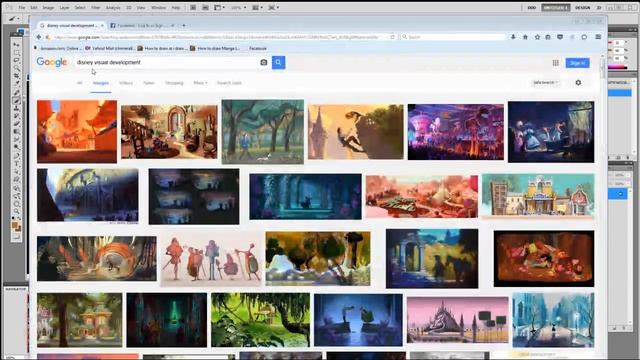This screenshot has height=360, width=640.
Task: Click the browser's secondary Search box
Action: click(x=453, y=37)
